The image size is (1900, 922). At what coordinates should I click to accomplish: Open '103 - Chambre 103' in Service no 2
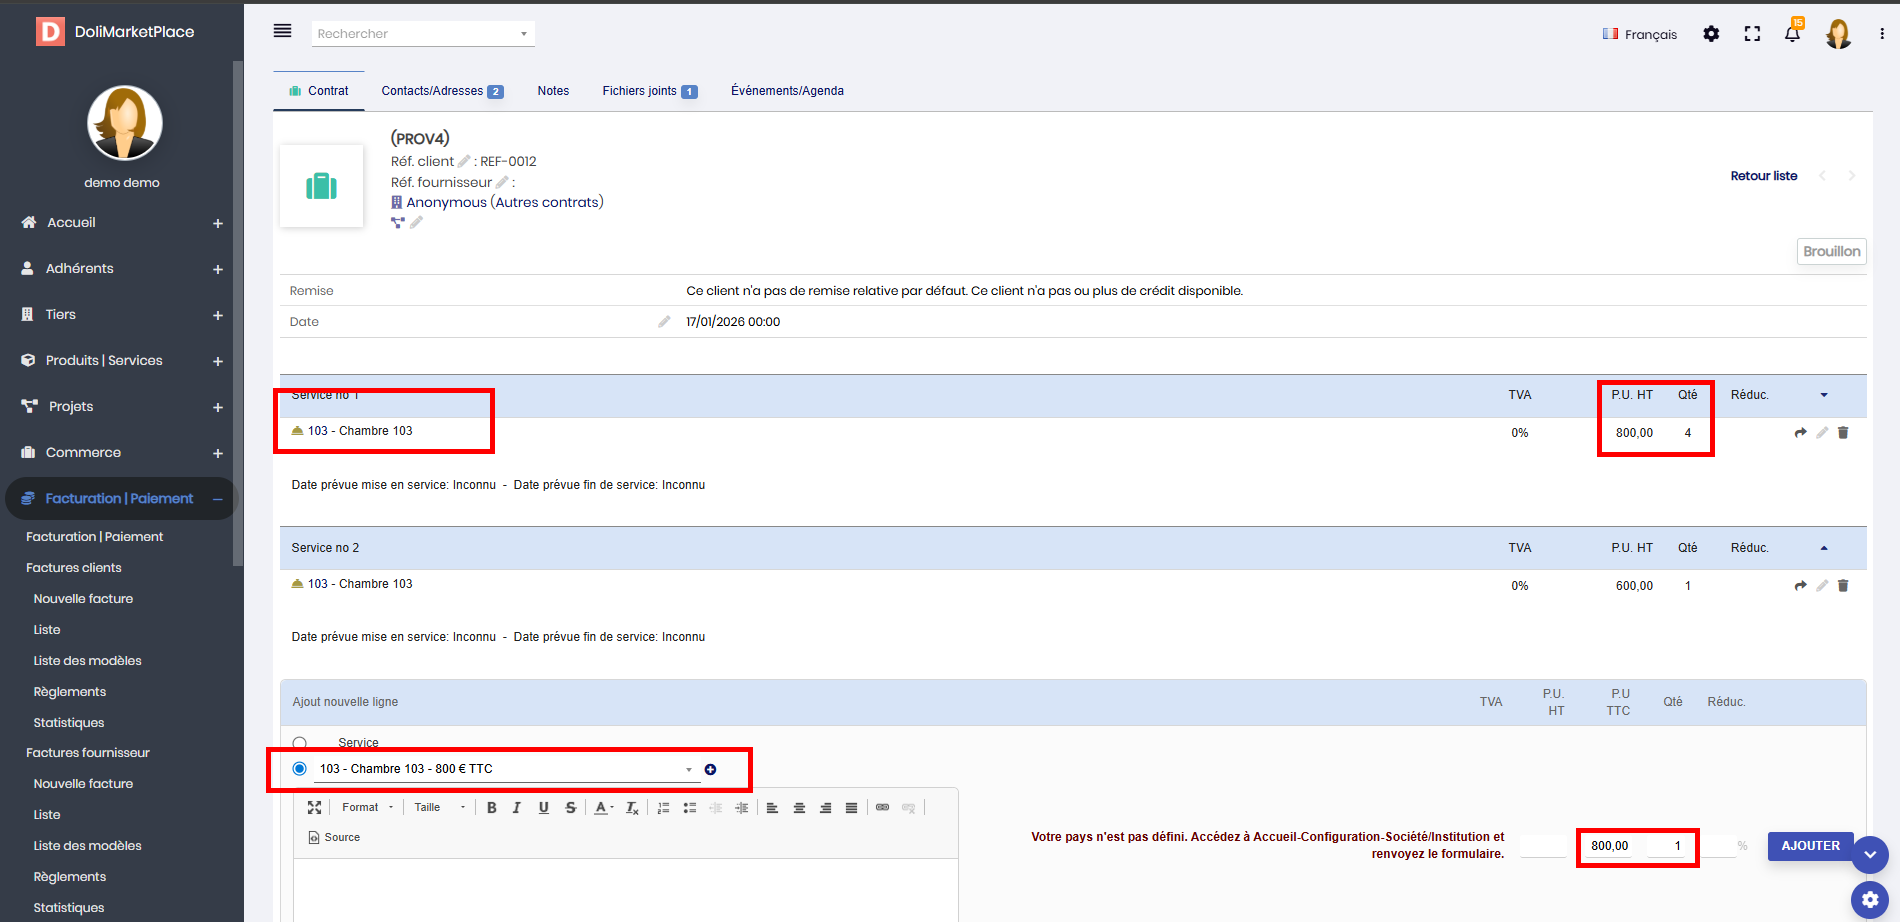tap(360, 584)
